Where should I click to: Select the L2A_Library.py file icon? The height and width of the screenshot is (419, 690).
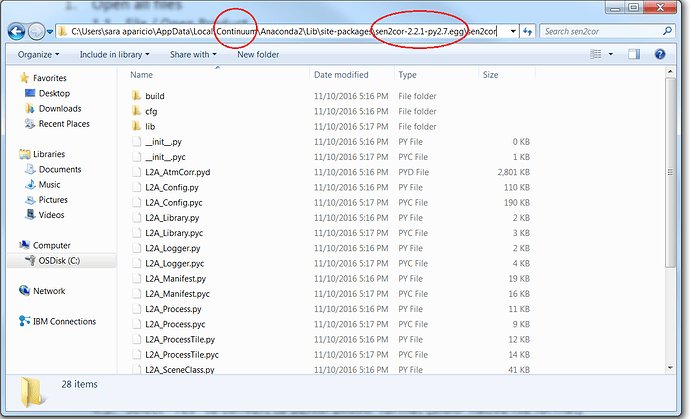click(x=137, y=217)
